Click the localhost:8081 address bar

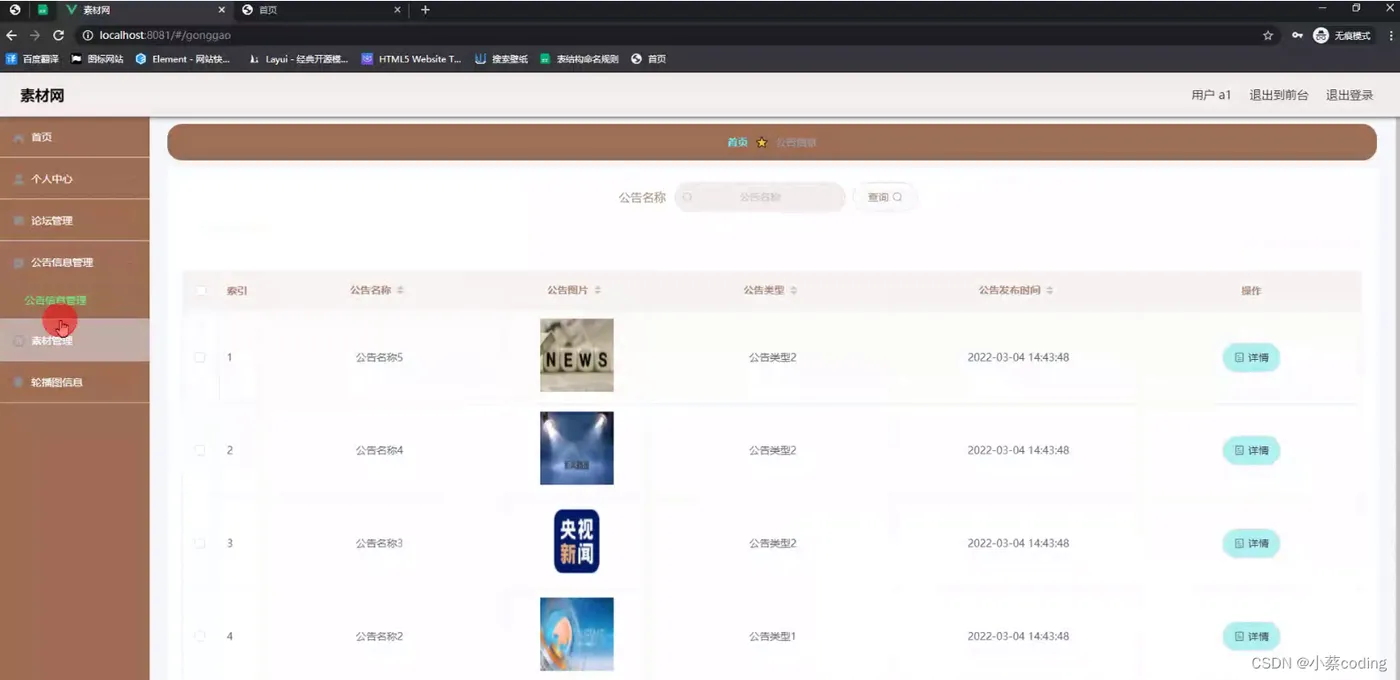pyautogui.click(x=670, y=35)
